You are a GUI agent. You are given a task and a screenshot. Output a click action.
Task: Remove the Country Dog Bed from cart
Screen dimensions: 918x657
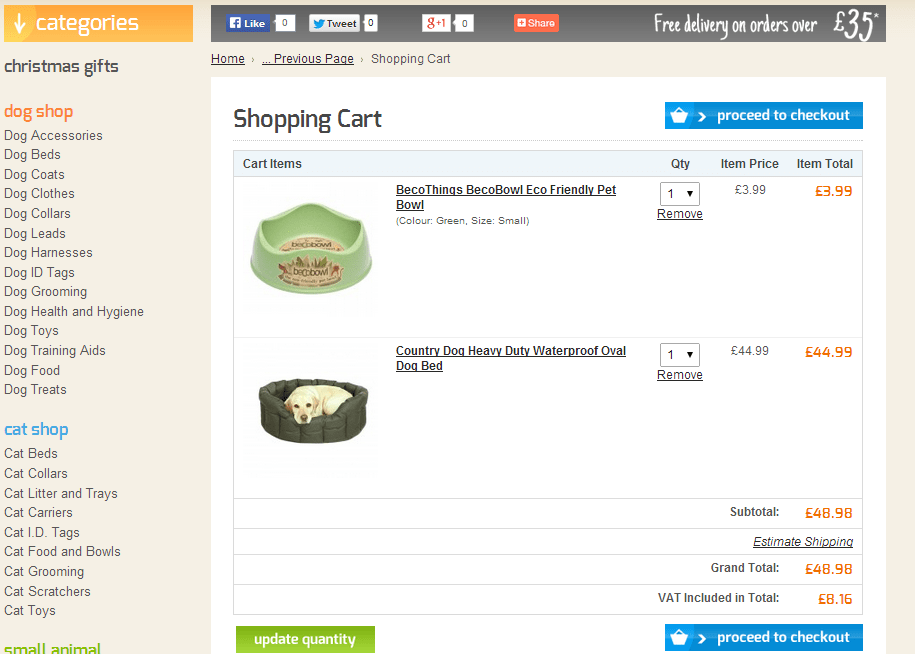click(679, 375)
